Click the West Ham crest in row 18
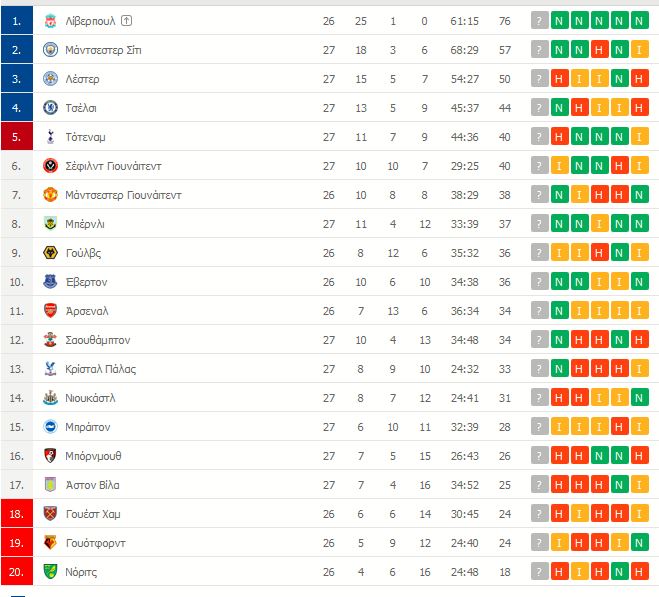Screen dimensions: 659x597 coord(50,513)
